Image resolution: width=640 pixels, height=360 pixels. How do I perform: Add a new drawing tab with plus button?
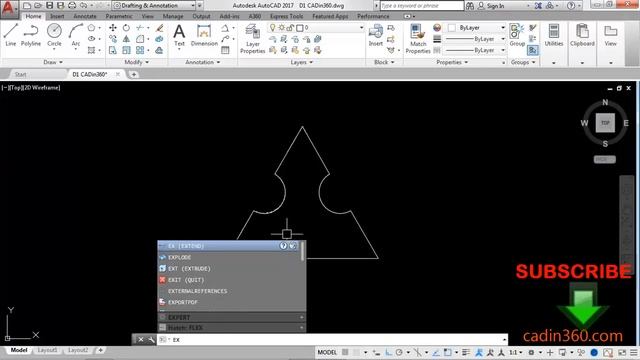click(x=133, y=74)
